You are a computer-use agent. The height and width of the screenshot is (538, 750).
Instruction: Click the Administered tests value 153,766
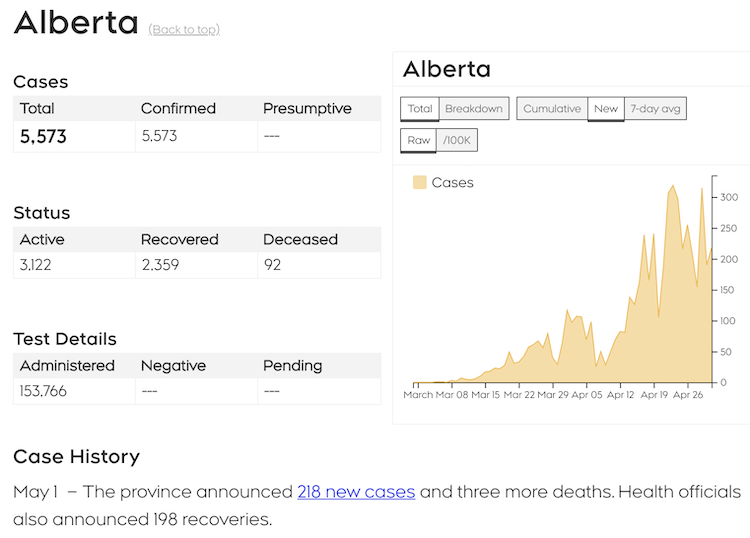click(43, 391)
